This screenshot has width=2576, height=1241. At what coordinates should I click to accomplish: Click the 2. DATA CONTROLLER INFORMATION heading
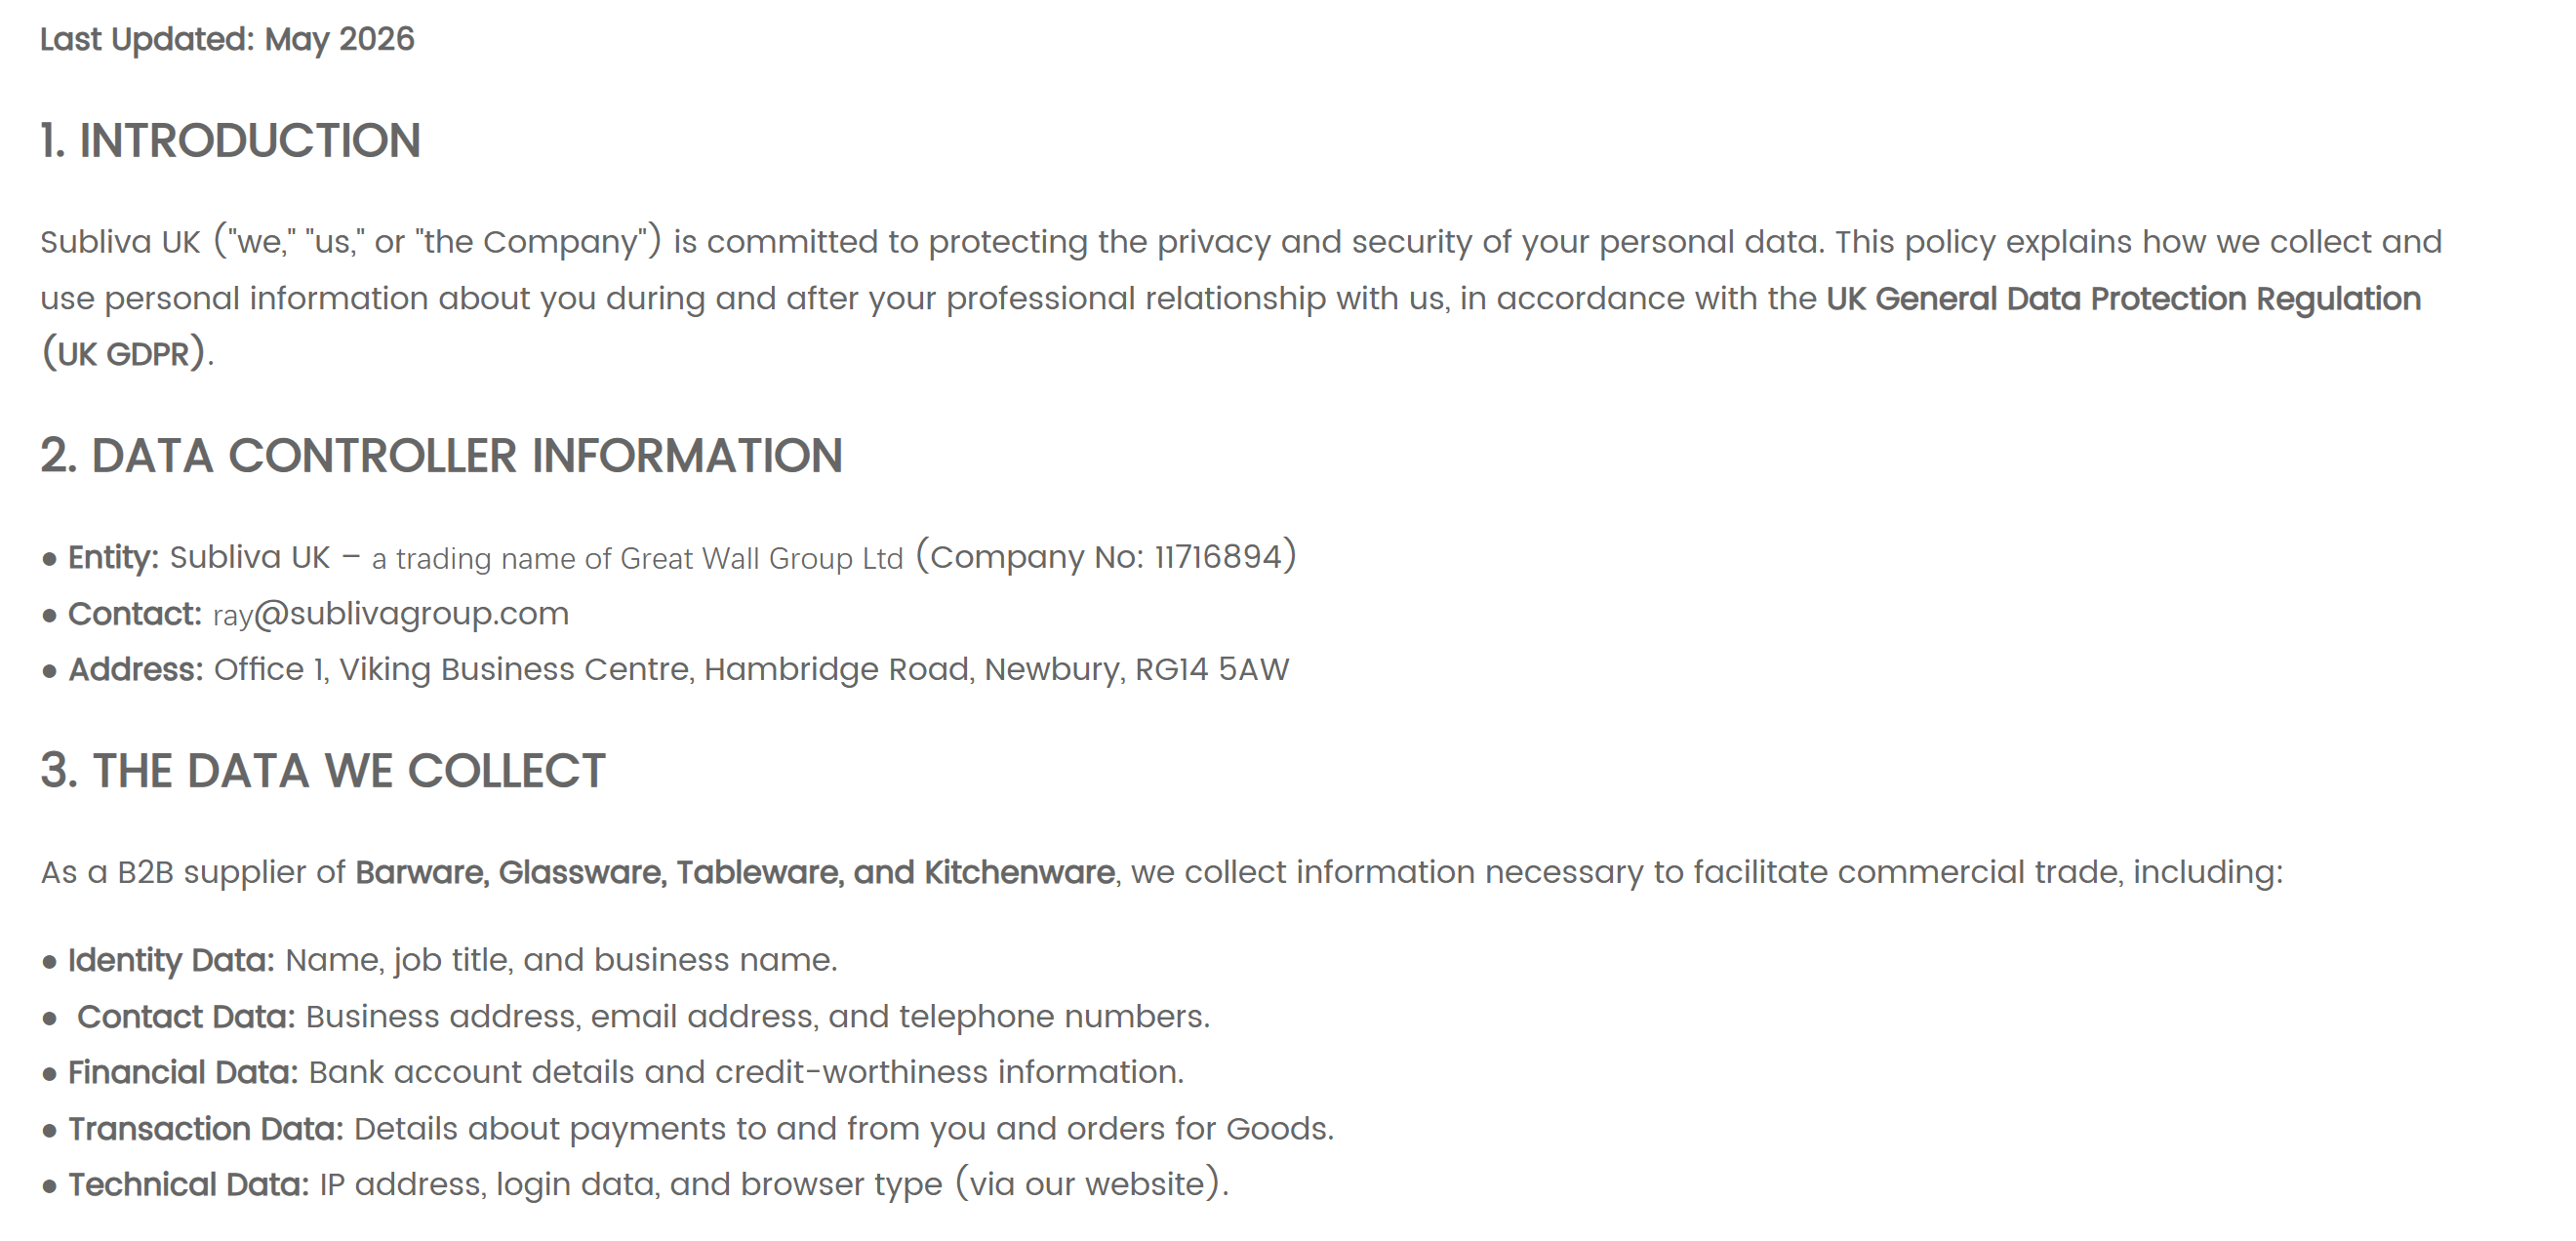pyautogui.click(x=441, y=456)
